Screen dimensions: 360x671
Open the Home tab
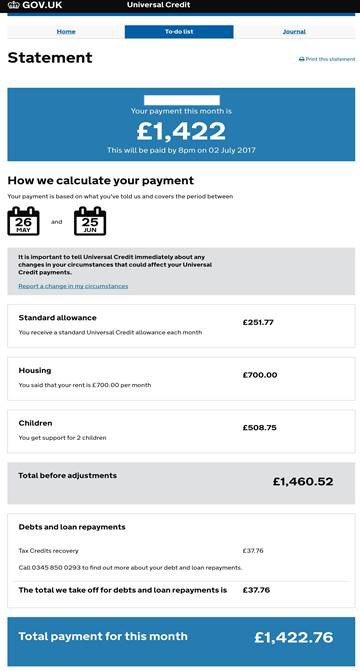tap(66, 32)
